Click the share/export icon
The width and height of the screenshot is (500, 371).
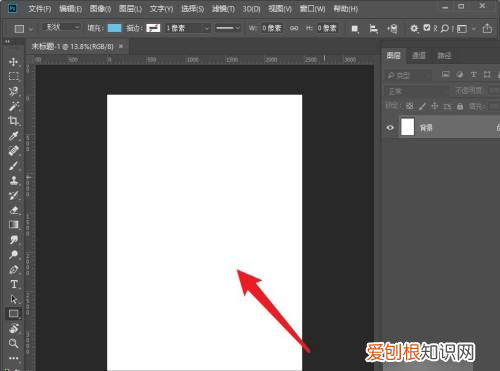pos(487,28)
